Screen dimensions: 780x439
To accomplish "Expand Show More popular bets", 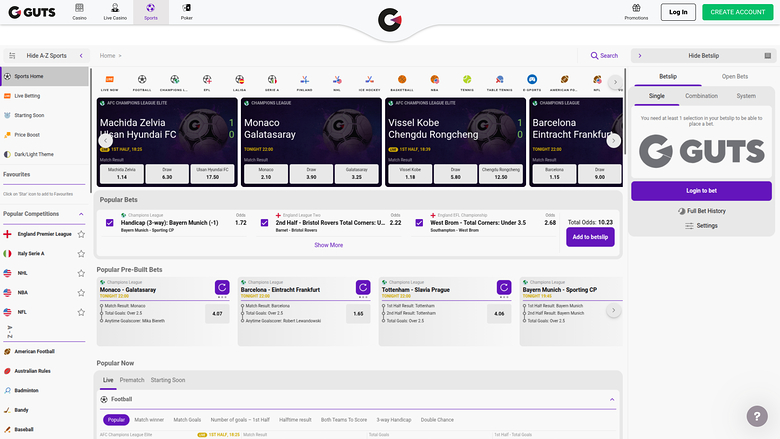I will point(328,244).
